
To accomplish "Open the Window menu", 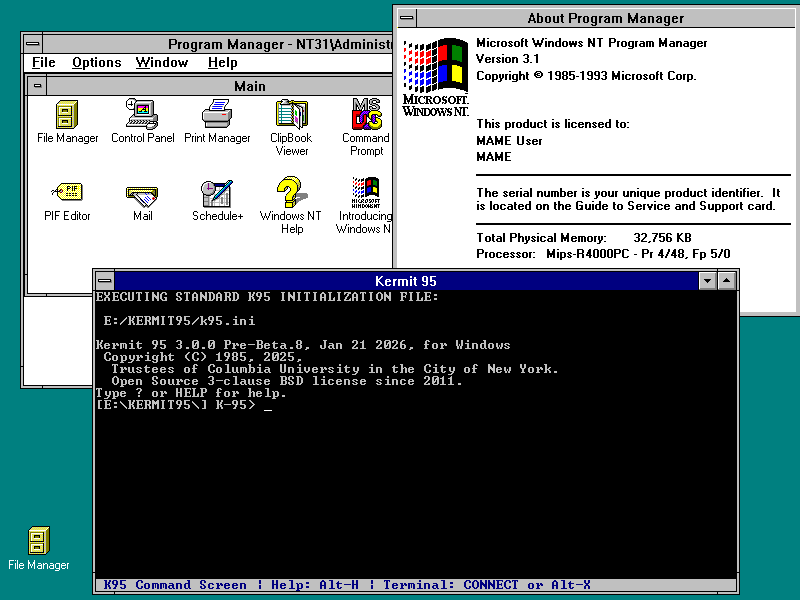I will (x=161, y=63).
